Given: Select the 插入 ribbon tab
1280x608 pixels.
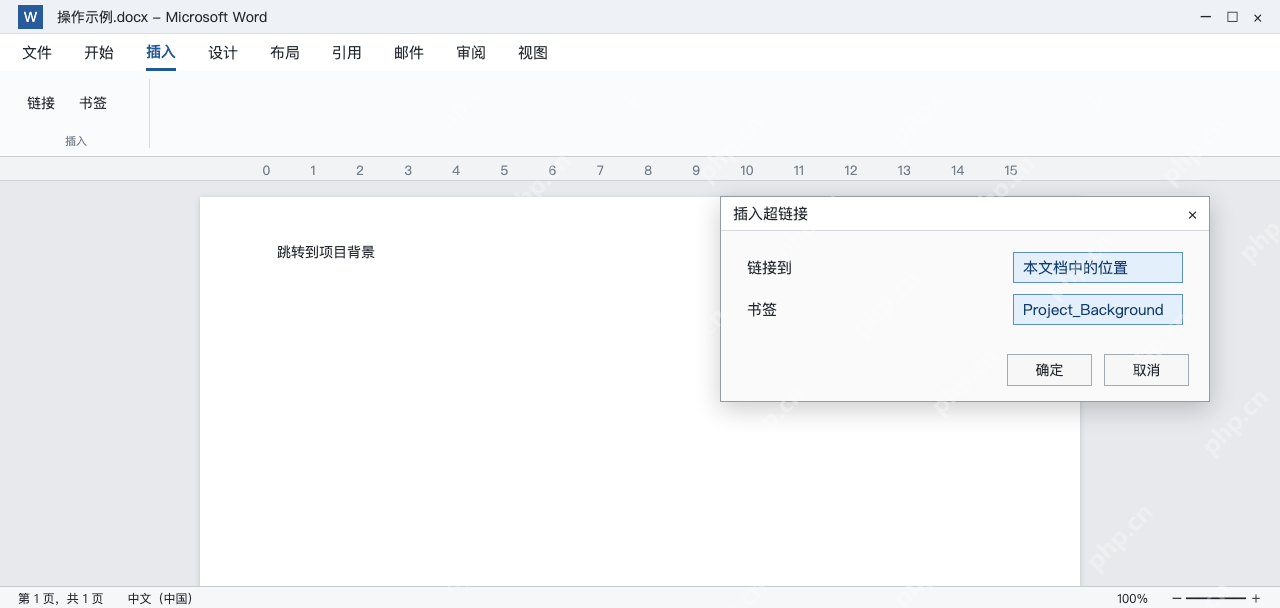Looking at the screenshot, I should tap(161, 53).
